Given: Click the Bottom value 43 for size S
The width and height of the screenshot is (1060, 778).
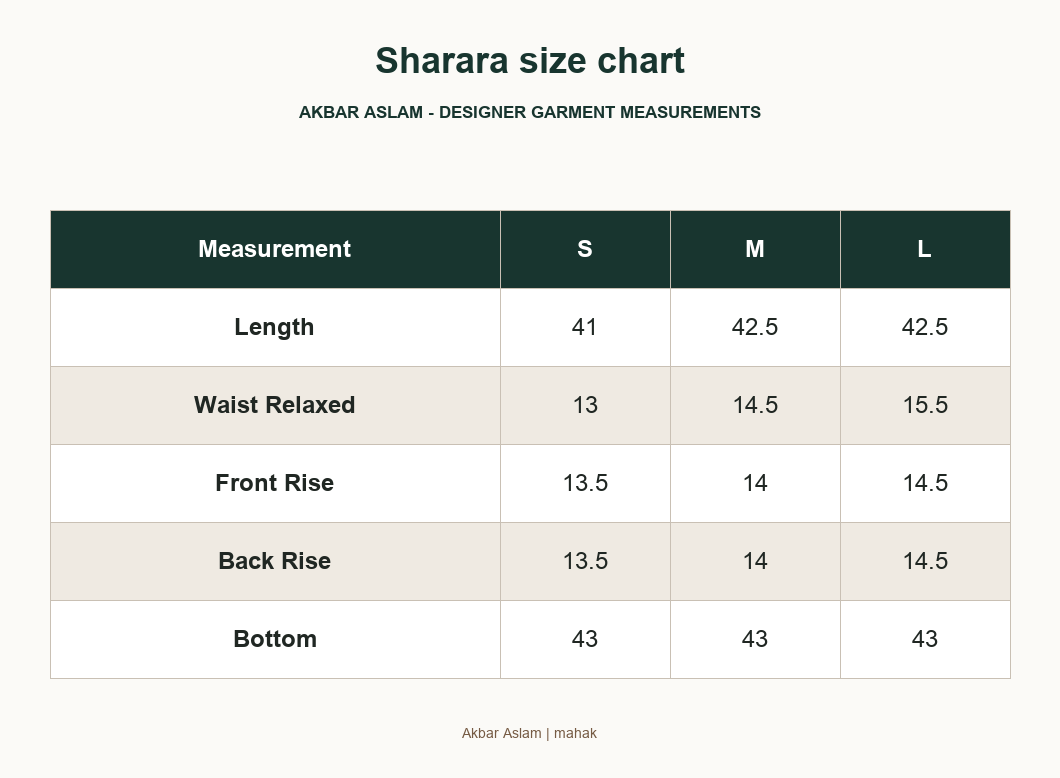Looking at the screenshot, I should tap(585, 639).
